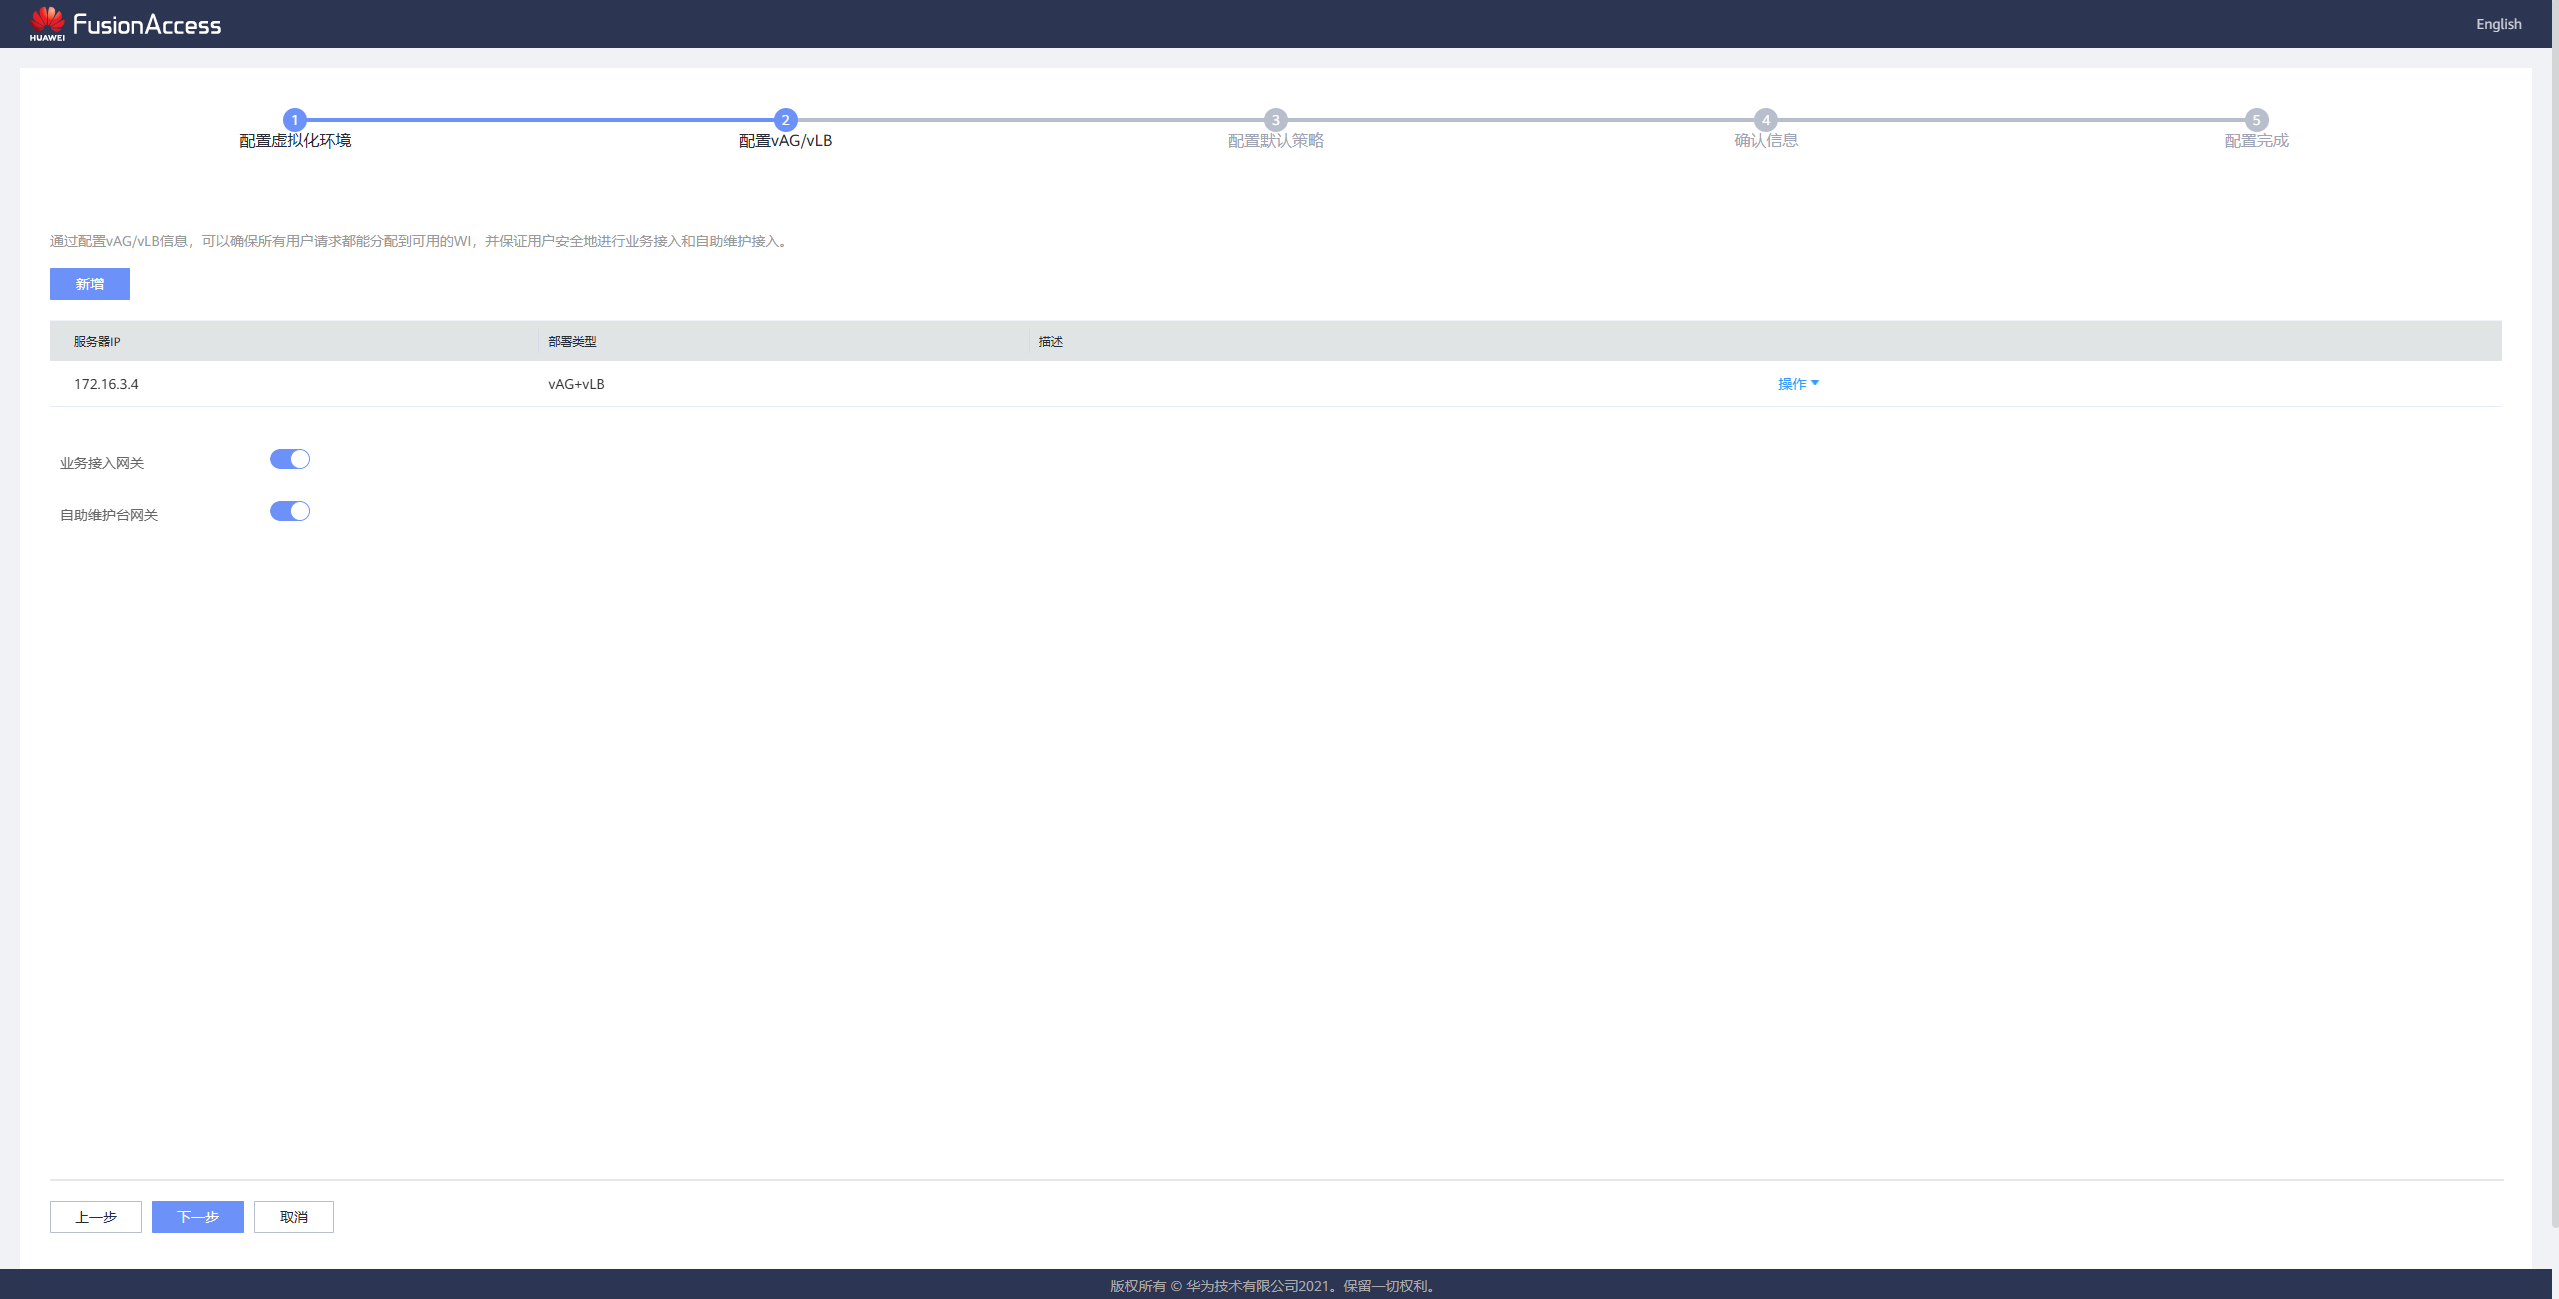Click the 新增 button
Image resolution: width=2559 pixels, height=1299 pixels.
[90, 284]
